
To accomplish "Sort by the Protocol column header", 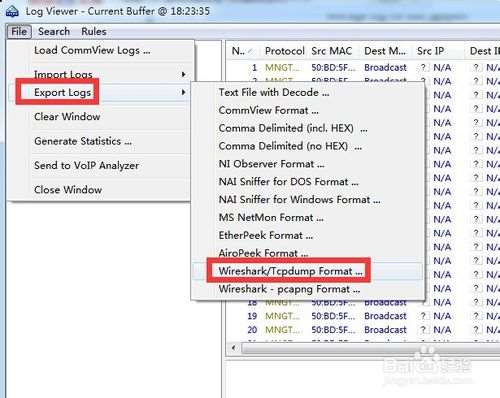I will point(285,51).
